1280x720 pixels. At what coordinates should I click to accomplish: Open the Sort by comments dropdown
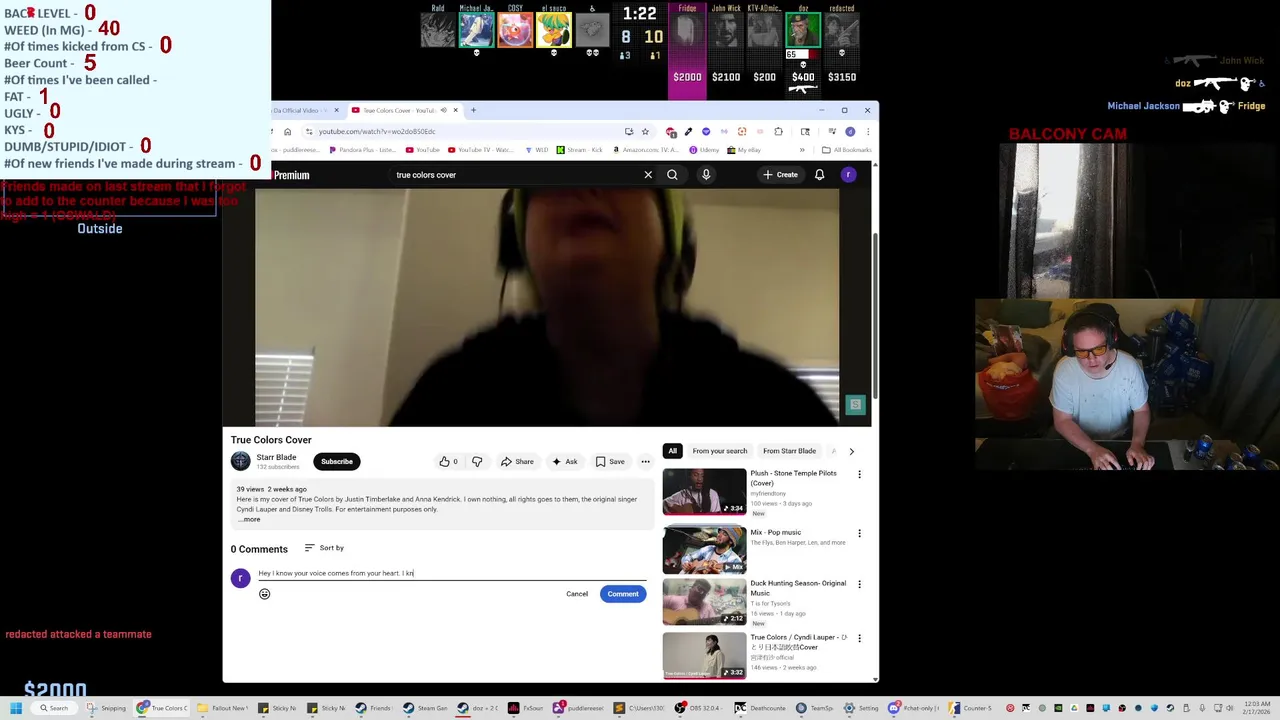[324, 548]
